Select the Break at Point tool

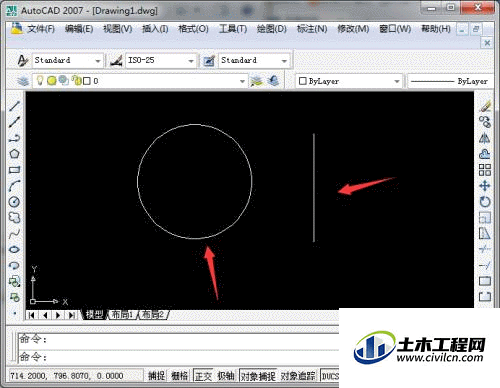click(x=485, y=281)
